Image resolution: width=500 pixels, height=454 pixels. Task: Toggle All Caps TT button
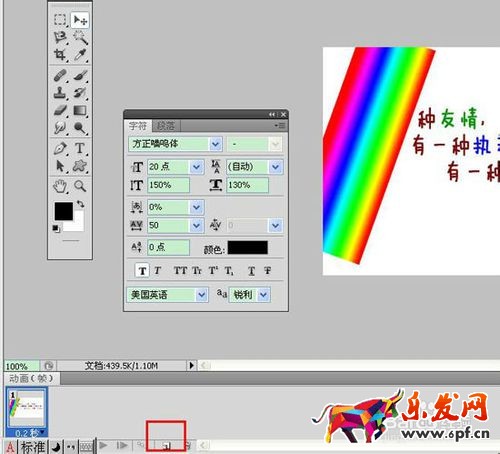click(180, 271)
